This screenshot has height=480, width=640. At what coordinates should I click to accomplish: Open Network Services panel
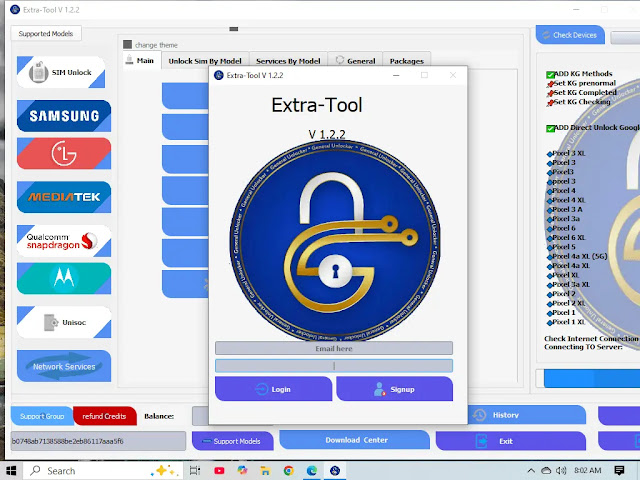64,366
